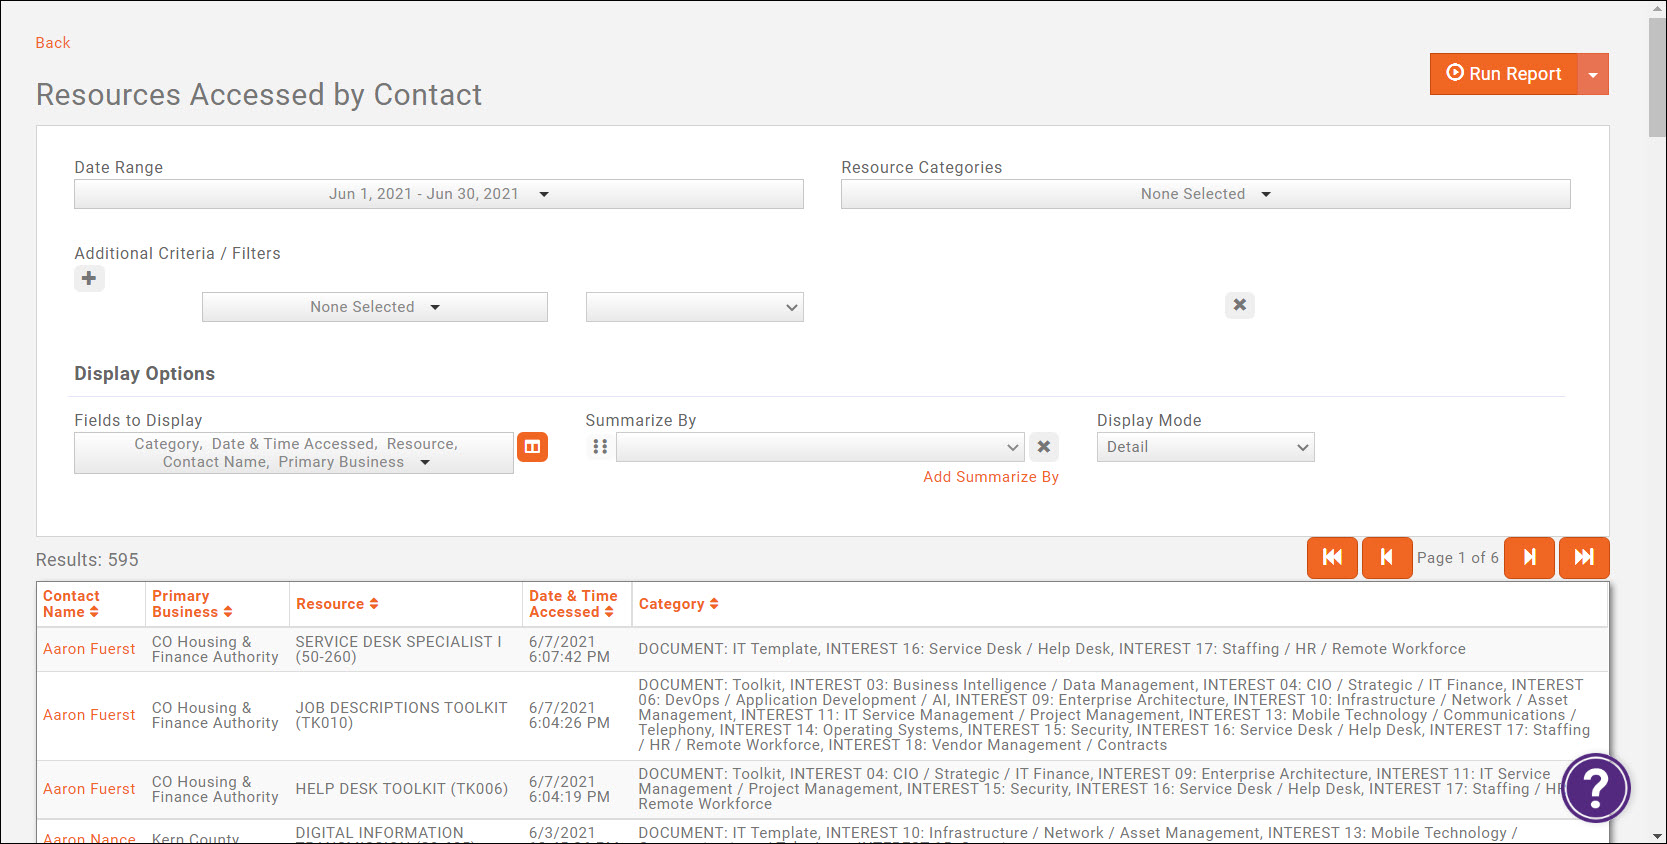The image size is (1667, 844).
Task: Go to the previous results page
Action: 1387,558
